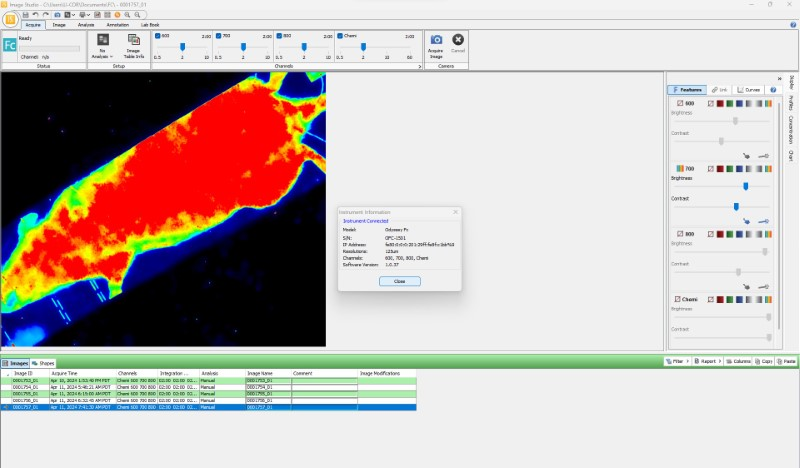Undo with the quick access arrow
The width and height of the screenshot is (800, 468).
(35, 15)
